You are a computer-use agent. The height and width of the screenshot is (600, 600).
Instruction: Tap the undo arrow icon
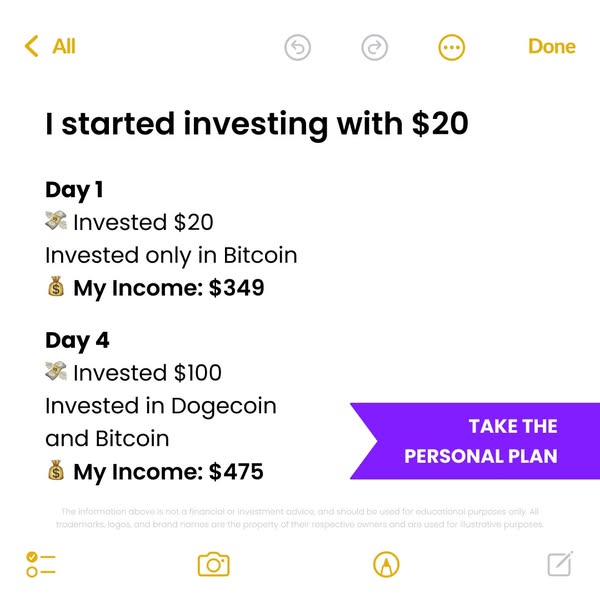297,47
